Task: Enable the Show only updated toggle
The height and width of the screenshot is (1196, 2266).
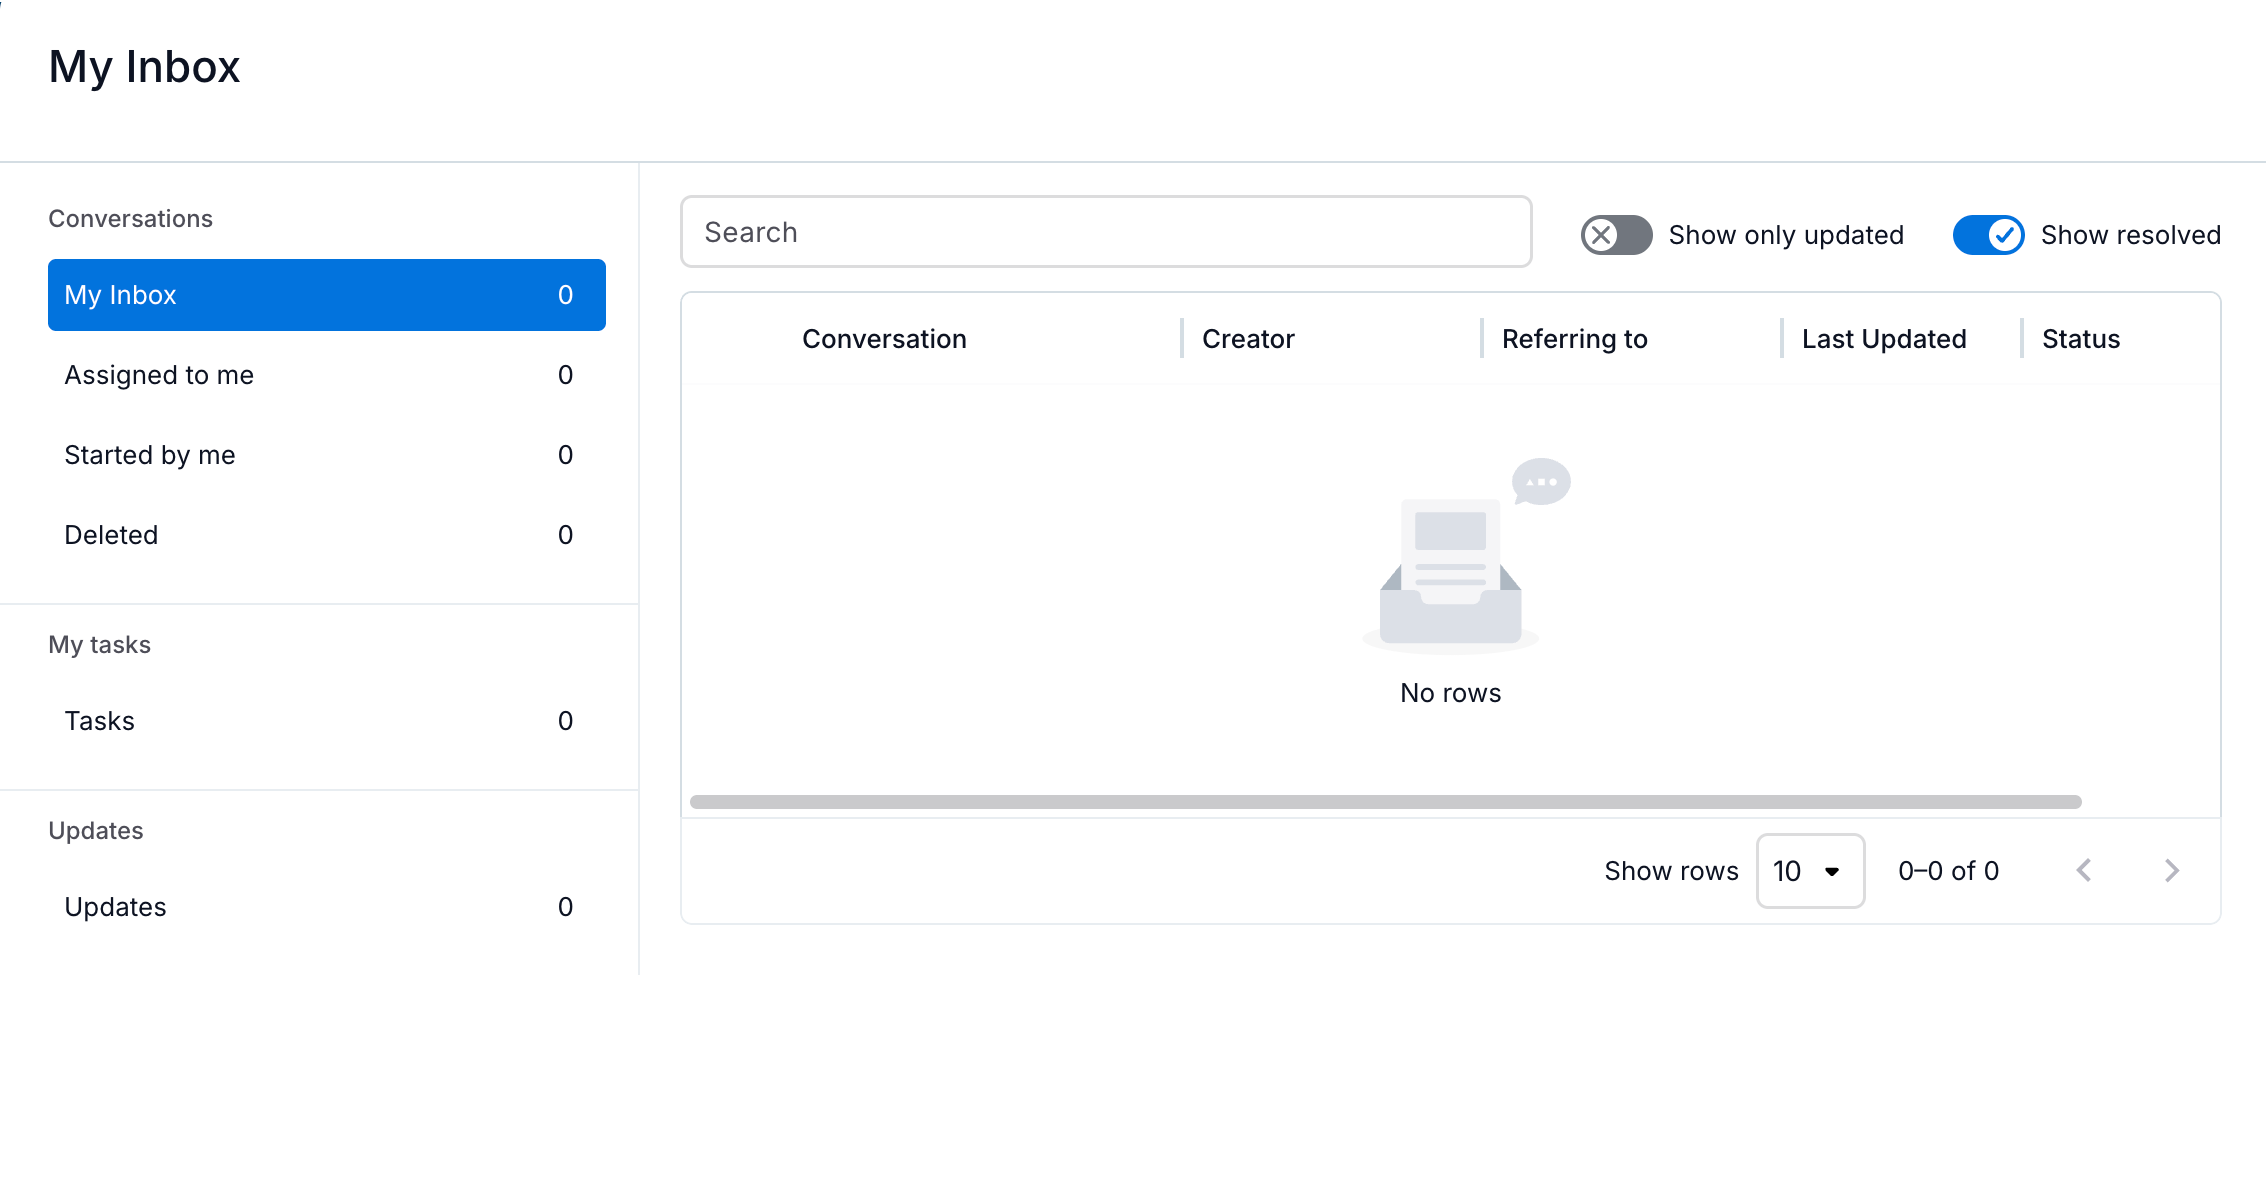Action: coord(1616,235)
